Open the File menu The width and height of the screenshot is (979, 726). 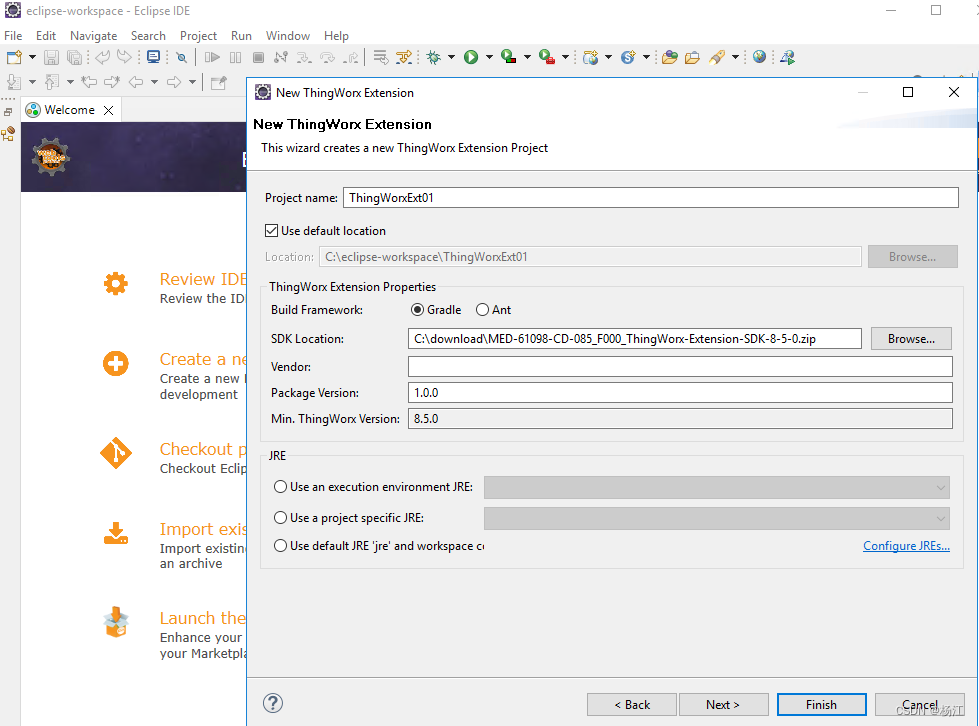point(13,36)
